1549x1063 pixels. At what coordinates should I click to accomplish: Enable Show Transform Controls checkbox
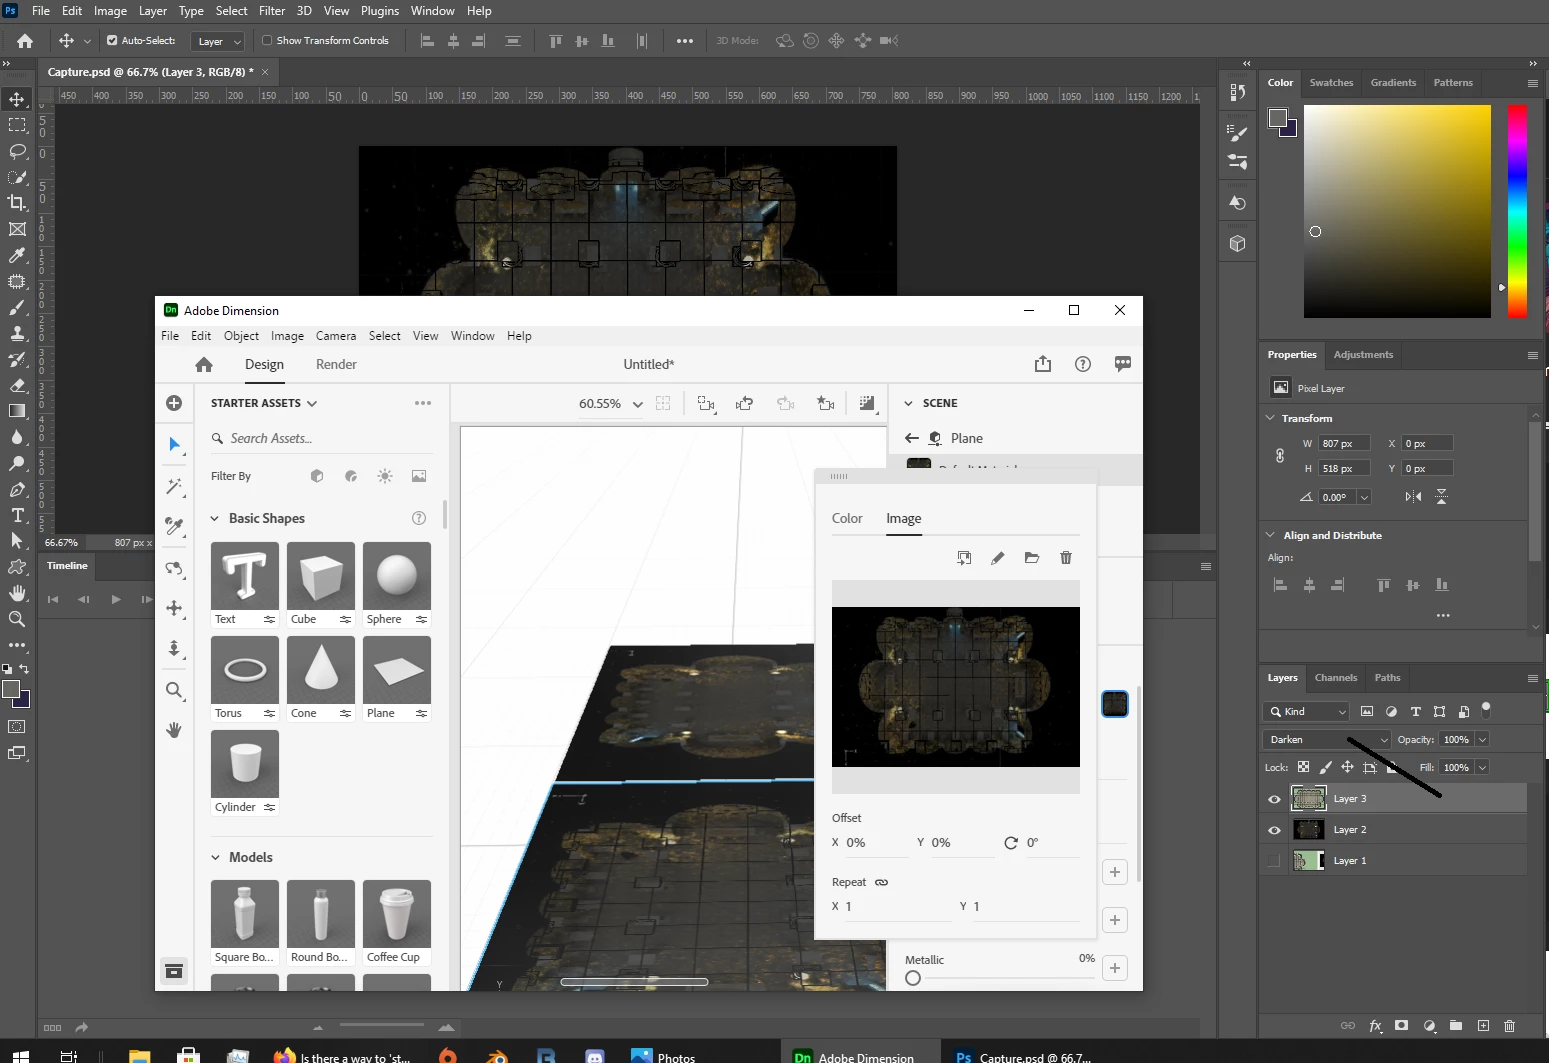(267, 41)
